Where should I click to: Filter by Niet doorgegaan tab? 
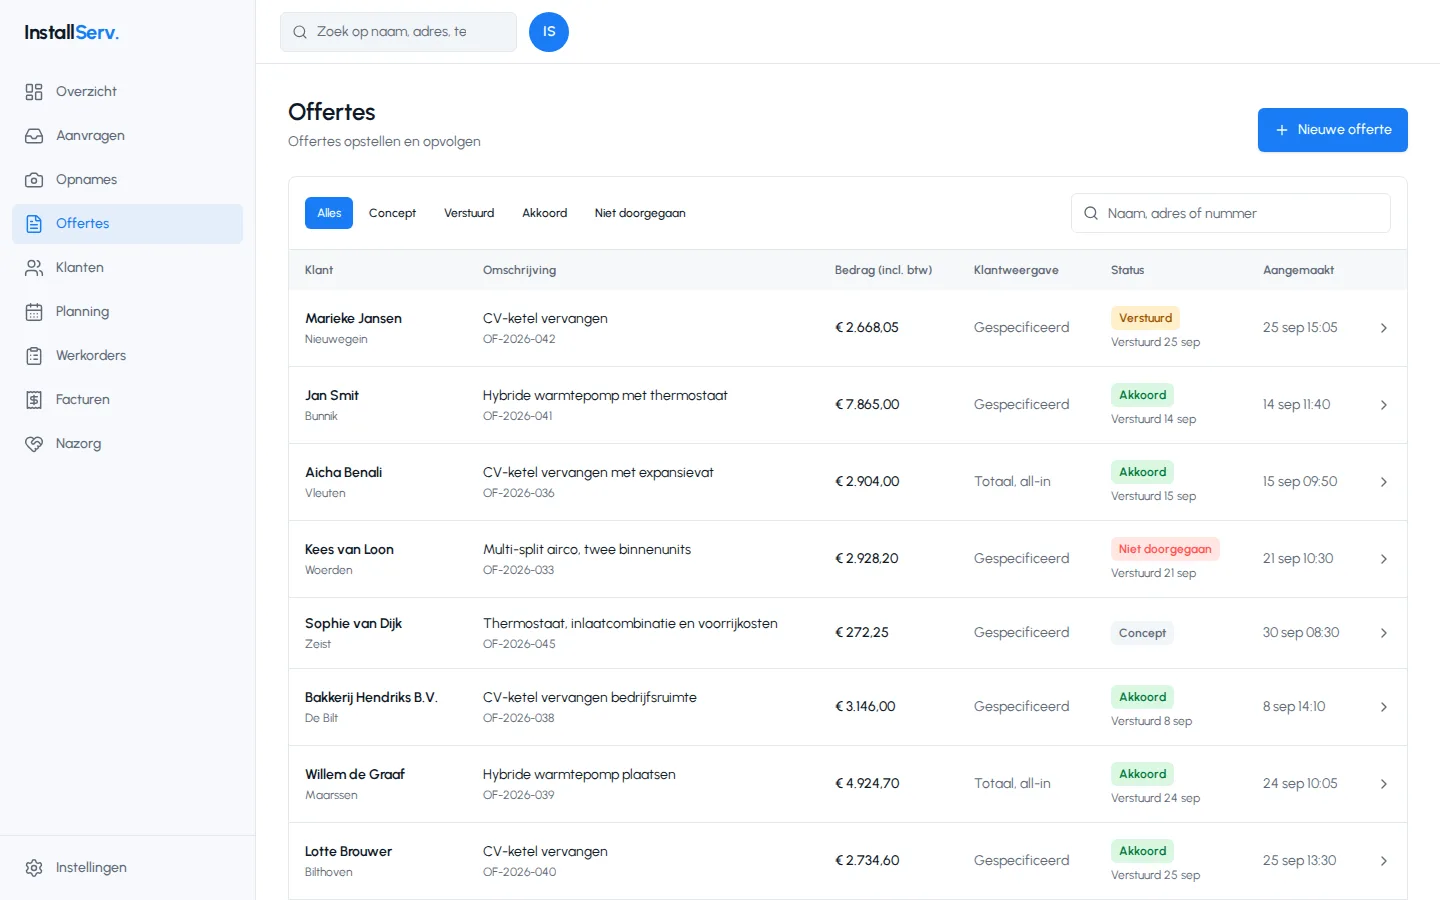tap(640, 213)
